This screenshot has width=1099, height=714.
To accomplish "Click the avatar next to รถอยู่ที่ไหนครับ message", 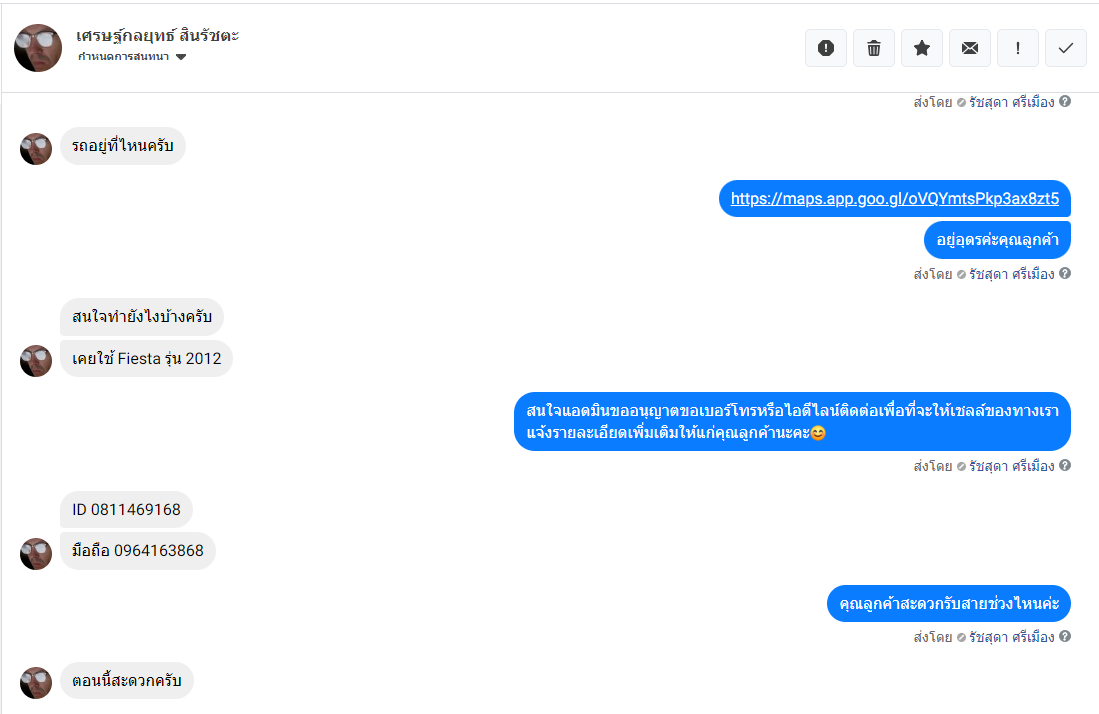I will (36, 149).
